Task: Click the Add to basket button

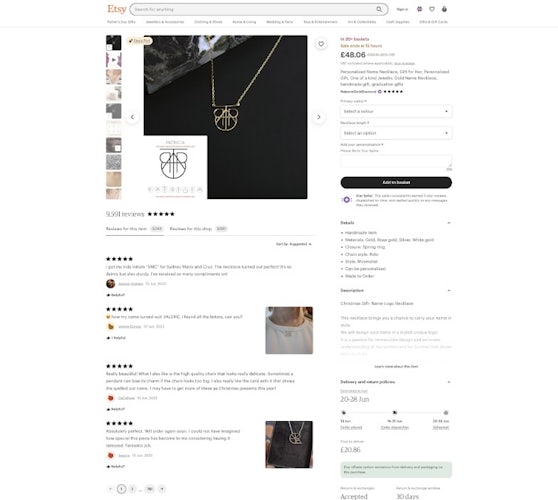Action: tap(396, 182)
